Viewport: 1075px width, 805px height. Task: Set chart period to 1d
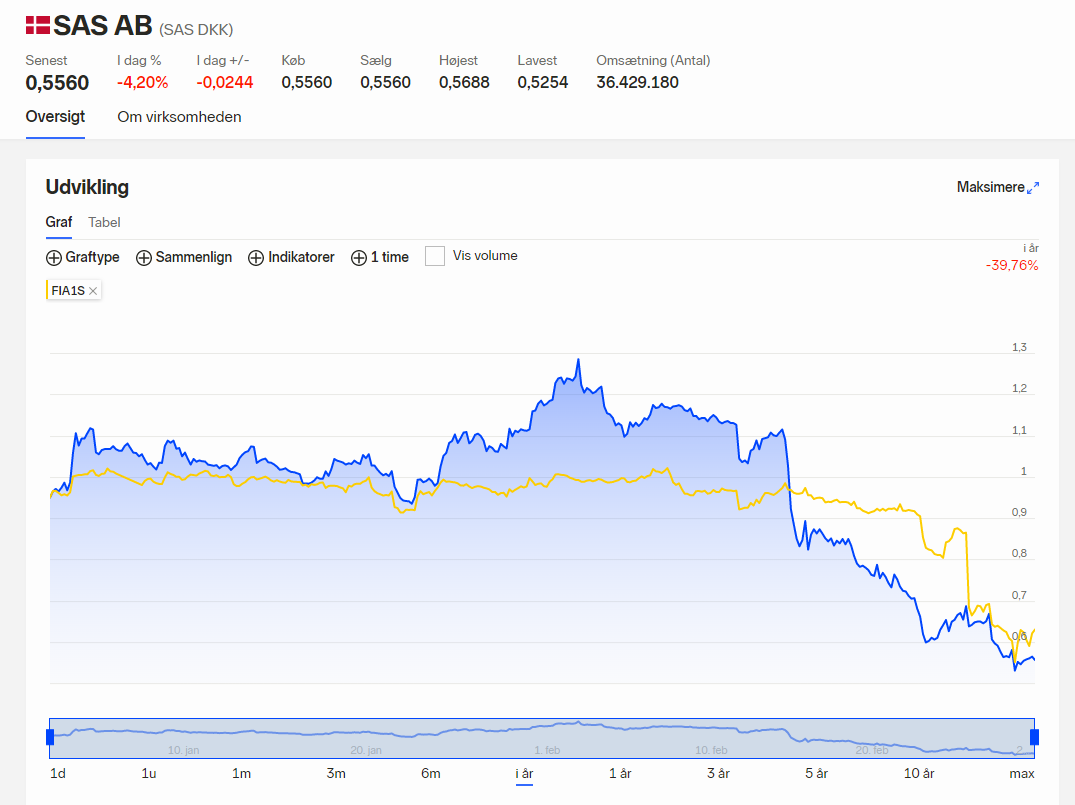[x=58, y=773]
